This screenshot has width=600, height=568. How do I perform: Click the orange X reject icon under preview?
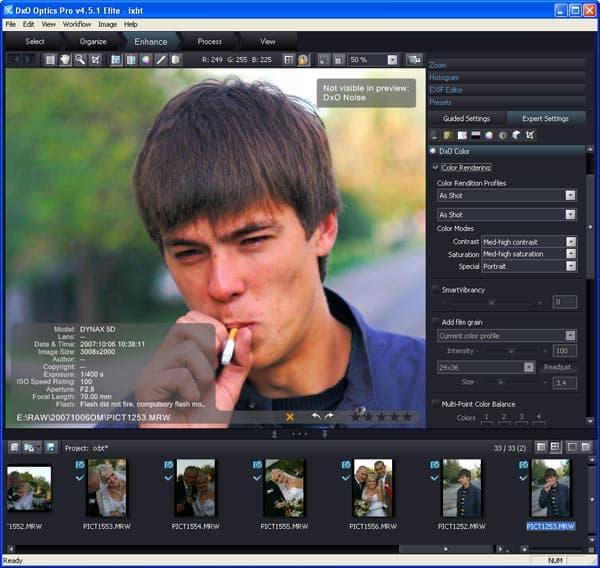tap(290, 417)
